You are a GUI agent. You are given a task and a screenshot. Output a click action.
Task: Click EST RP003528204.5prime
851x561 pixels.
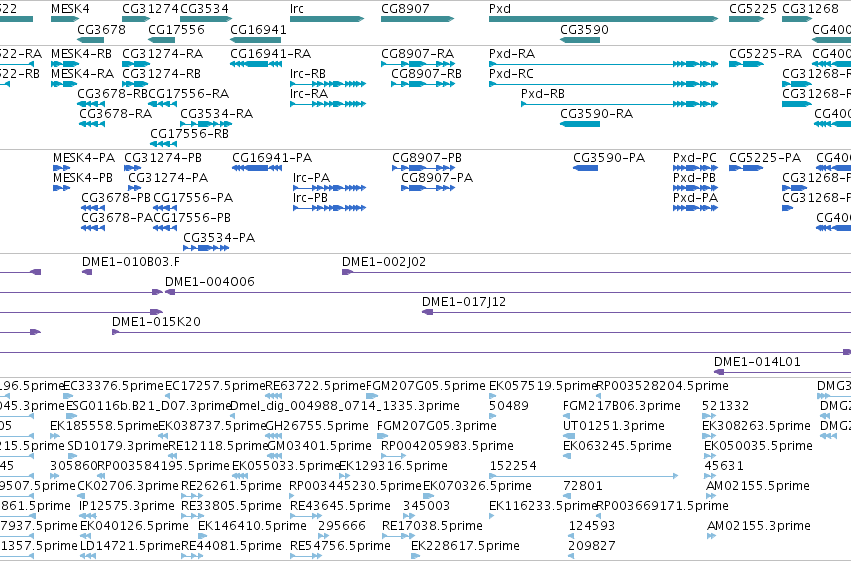[x=663, y=386]
